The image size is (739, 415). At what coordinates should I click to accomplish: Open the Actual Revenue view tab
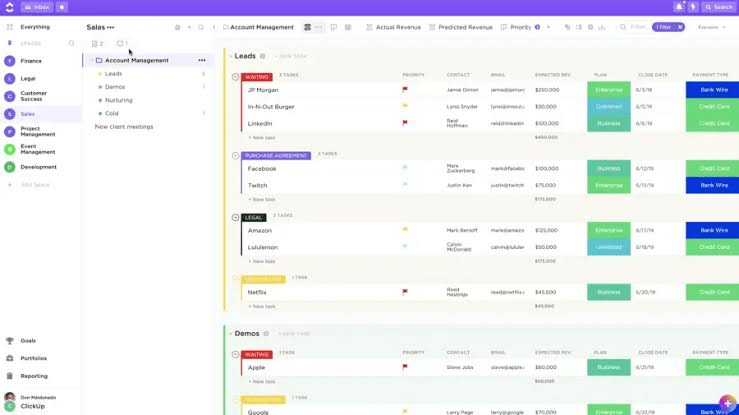394,27
